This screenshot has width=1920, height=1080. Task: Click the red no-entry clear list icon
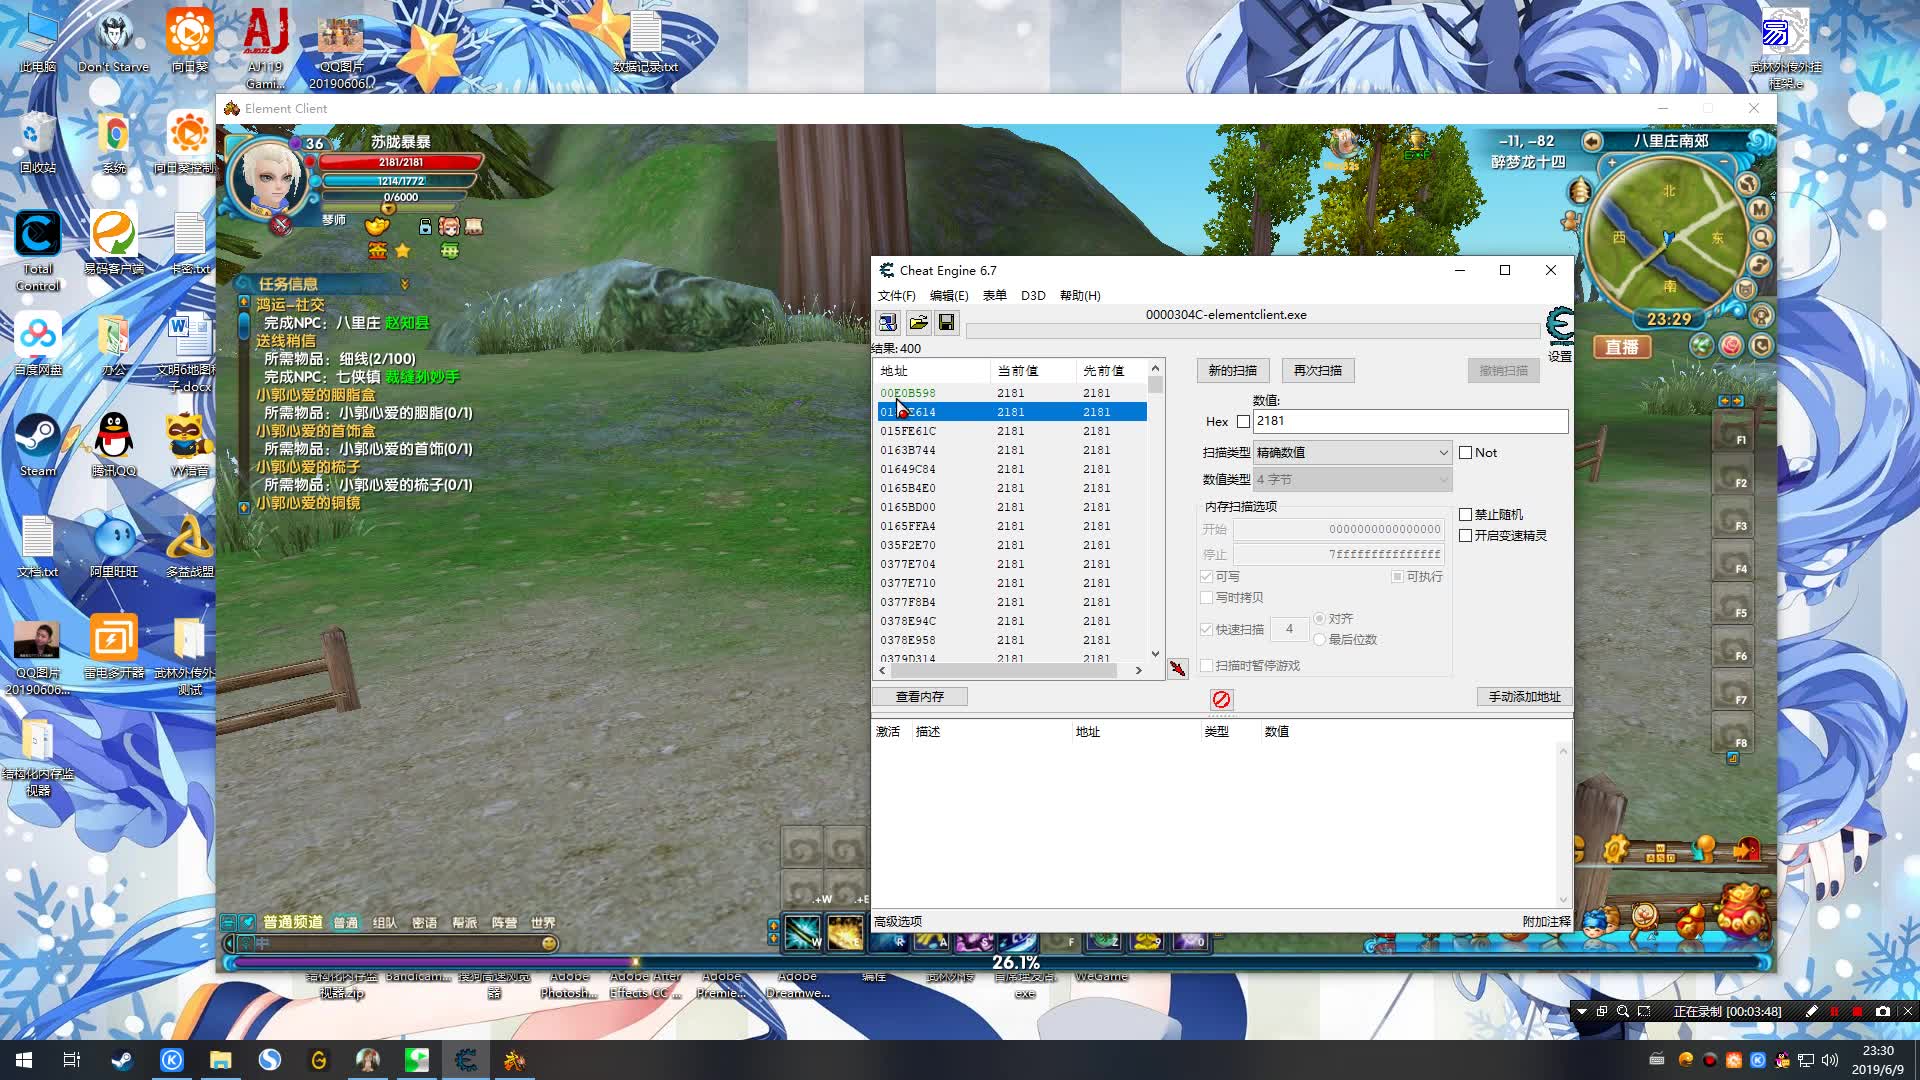1221,699
